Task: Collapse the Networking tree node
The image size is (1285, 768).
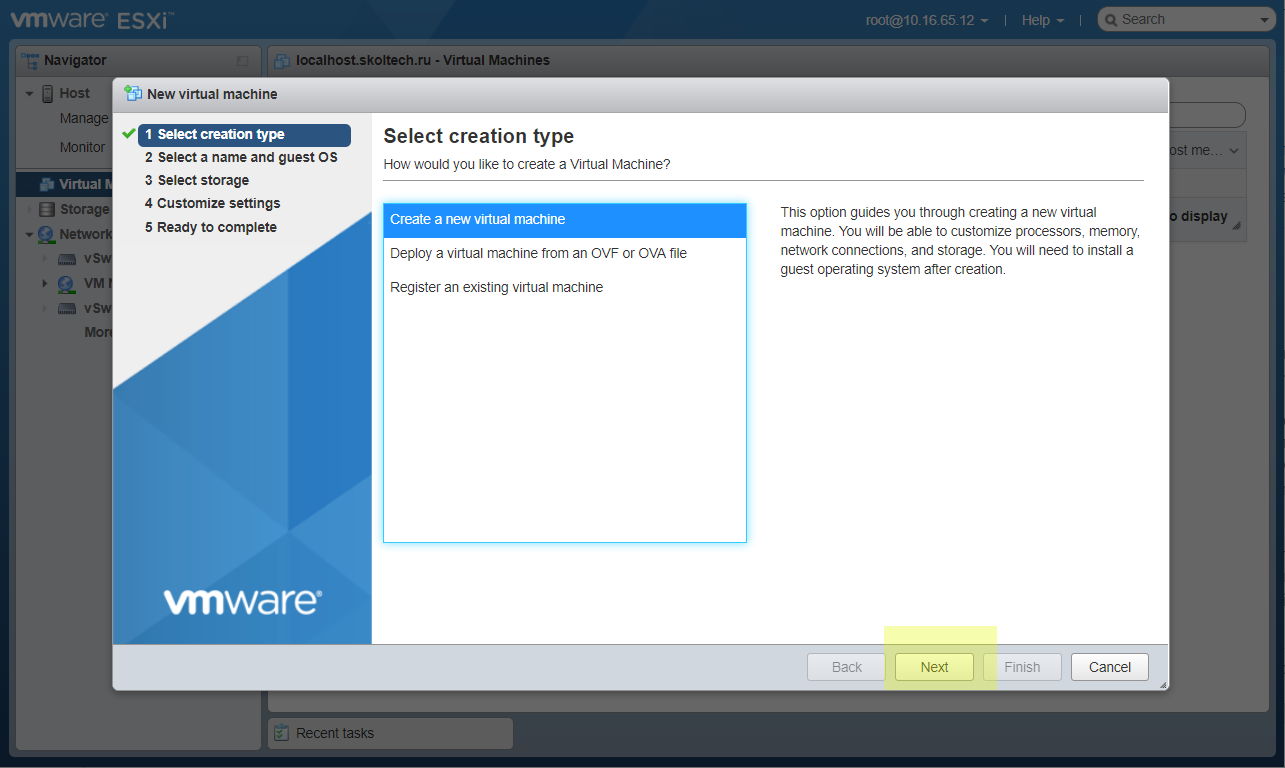Action: click(x=29, y=235)
